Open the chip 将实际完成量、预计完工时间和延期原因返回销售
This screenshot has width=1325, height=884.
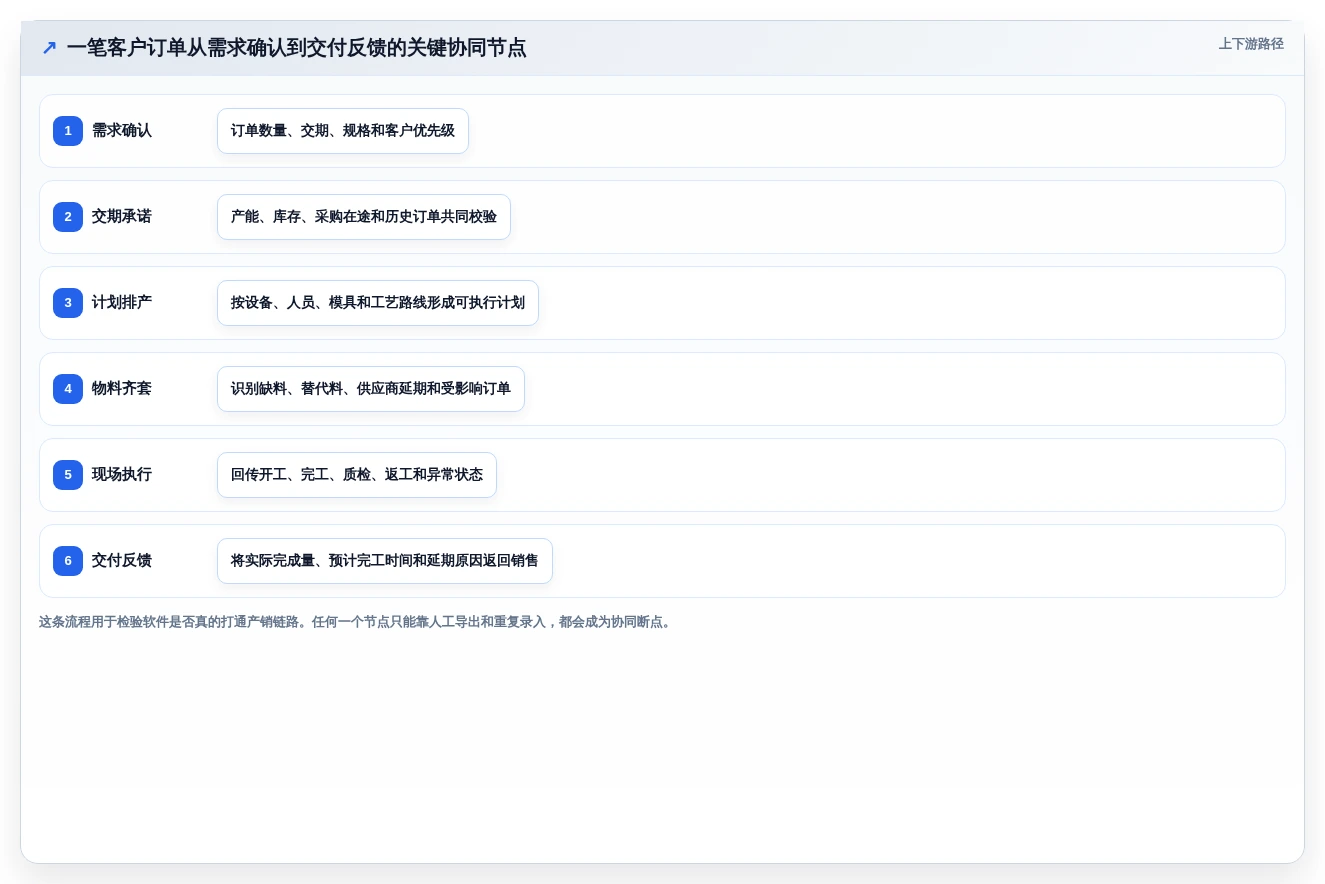pyautogui.click(x=385, y=561)
